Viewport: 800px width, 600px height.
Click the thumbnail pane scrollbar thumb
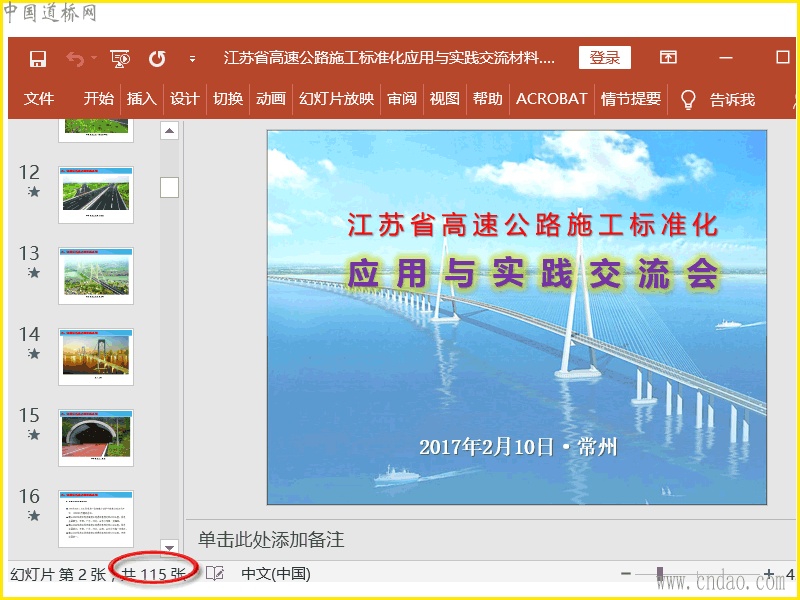169,187
